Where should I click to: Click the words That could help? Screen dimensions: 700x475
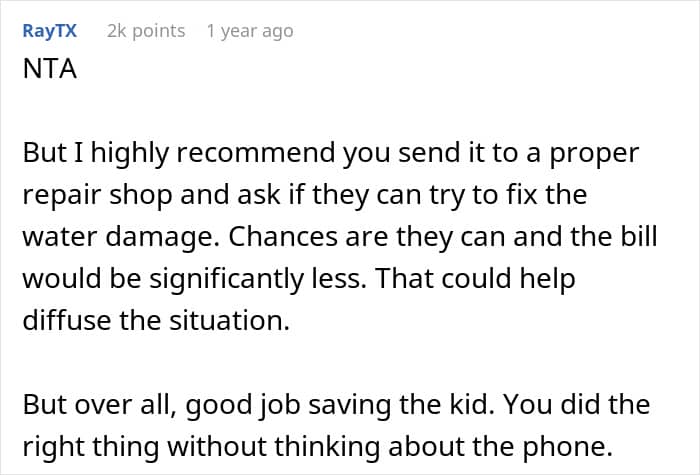[475, 279]
